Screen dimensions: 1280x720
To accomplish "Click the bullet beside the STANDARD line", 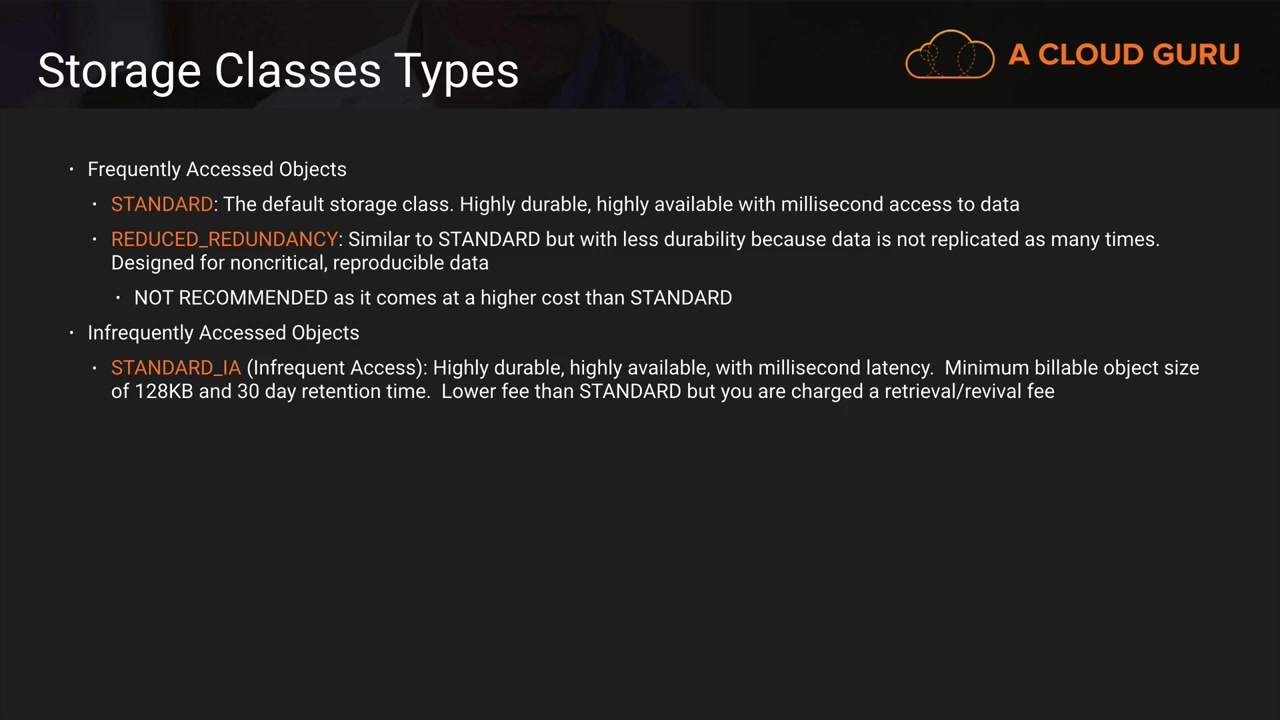I will click(95, 204).
